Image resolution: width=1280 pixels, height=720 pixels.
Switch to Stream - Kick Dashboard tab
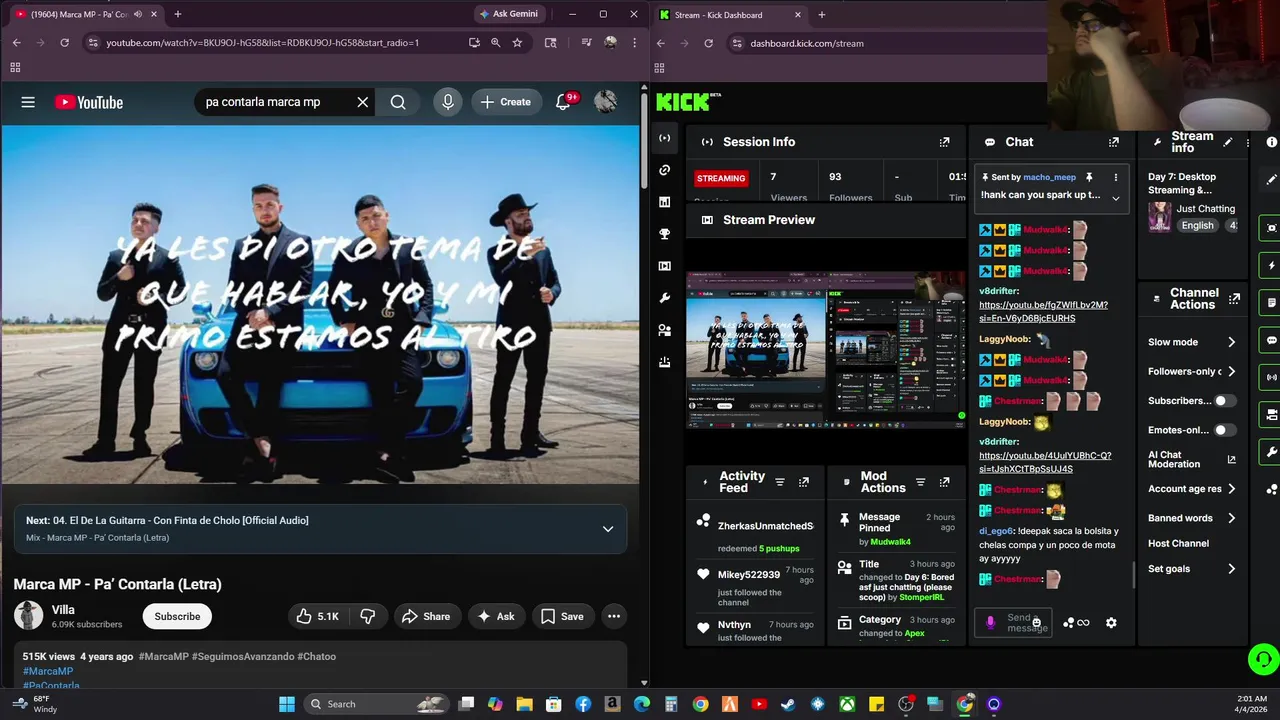point(729,15)
